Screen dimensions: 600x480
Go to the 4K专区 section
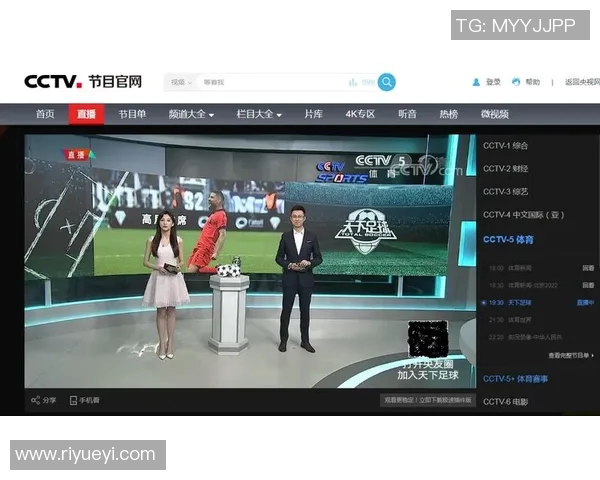(x=360, y=114)
